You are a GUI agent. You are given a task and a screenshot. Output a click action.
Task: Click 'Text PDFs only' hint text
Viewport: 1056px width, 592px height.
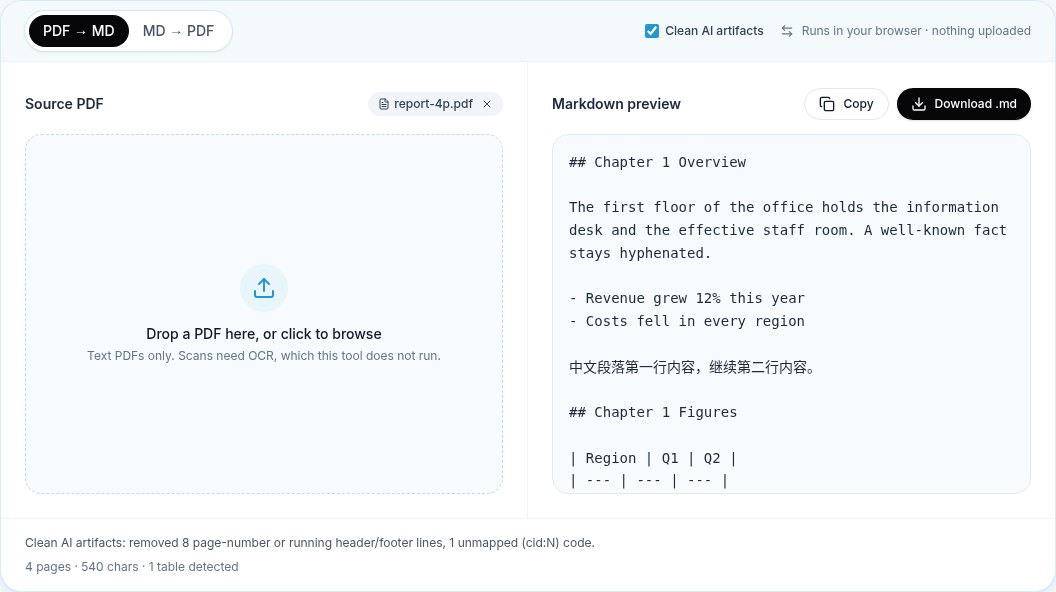(264, 356)
